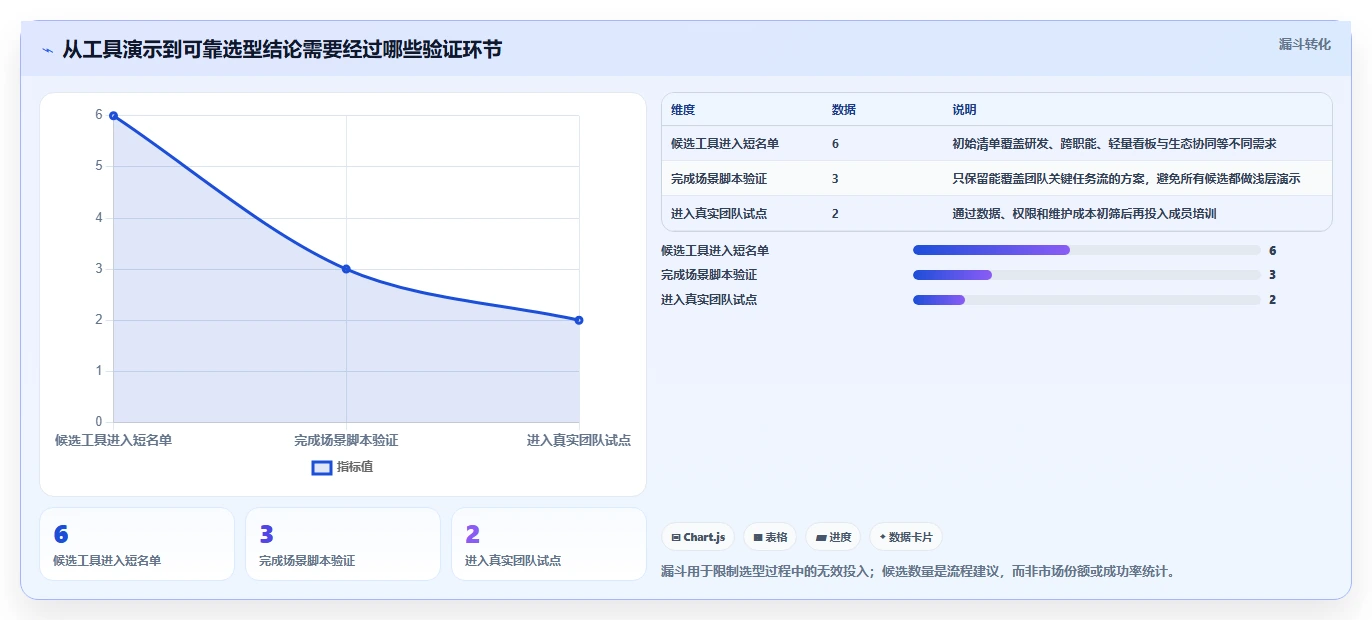1372x620 pixels.
Task: Click the 维度 column header
Action: [683, 110]
